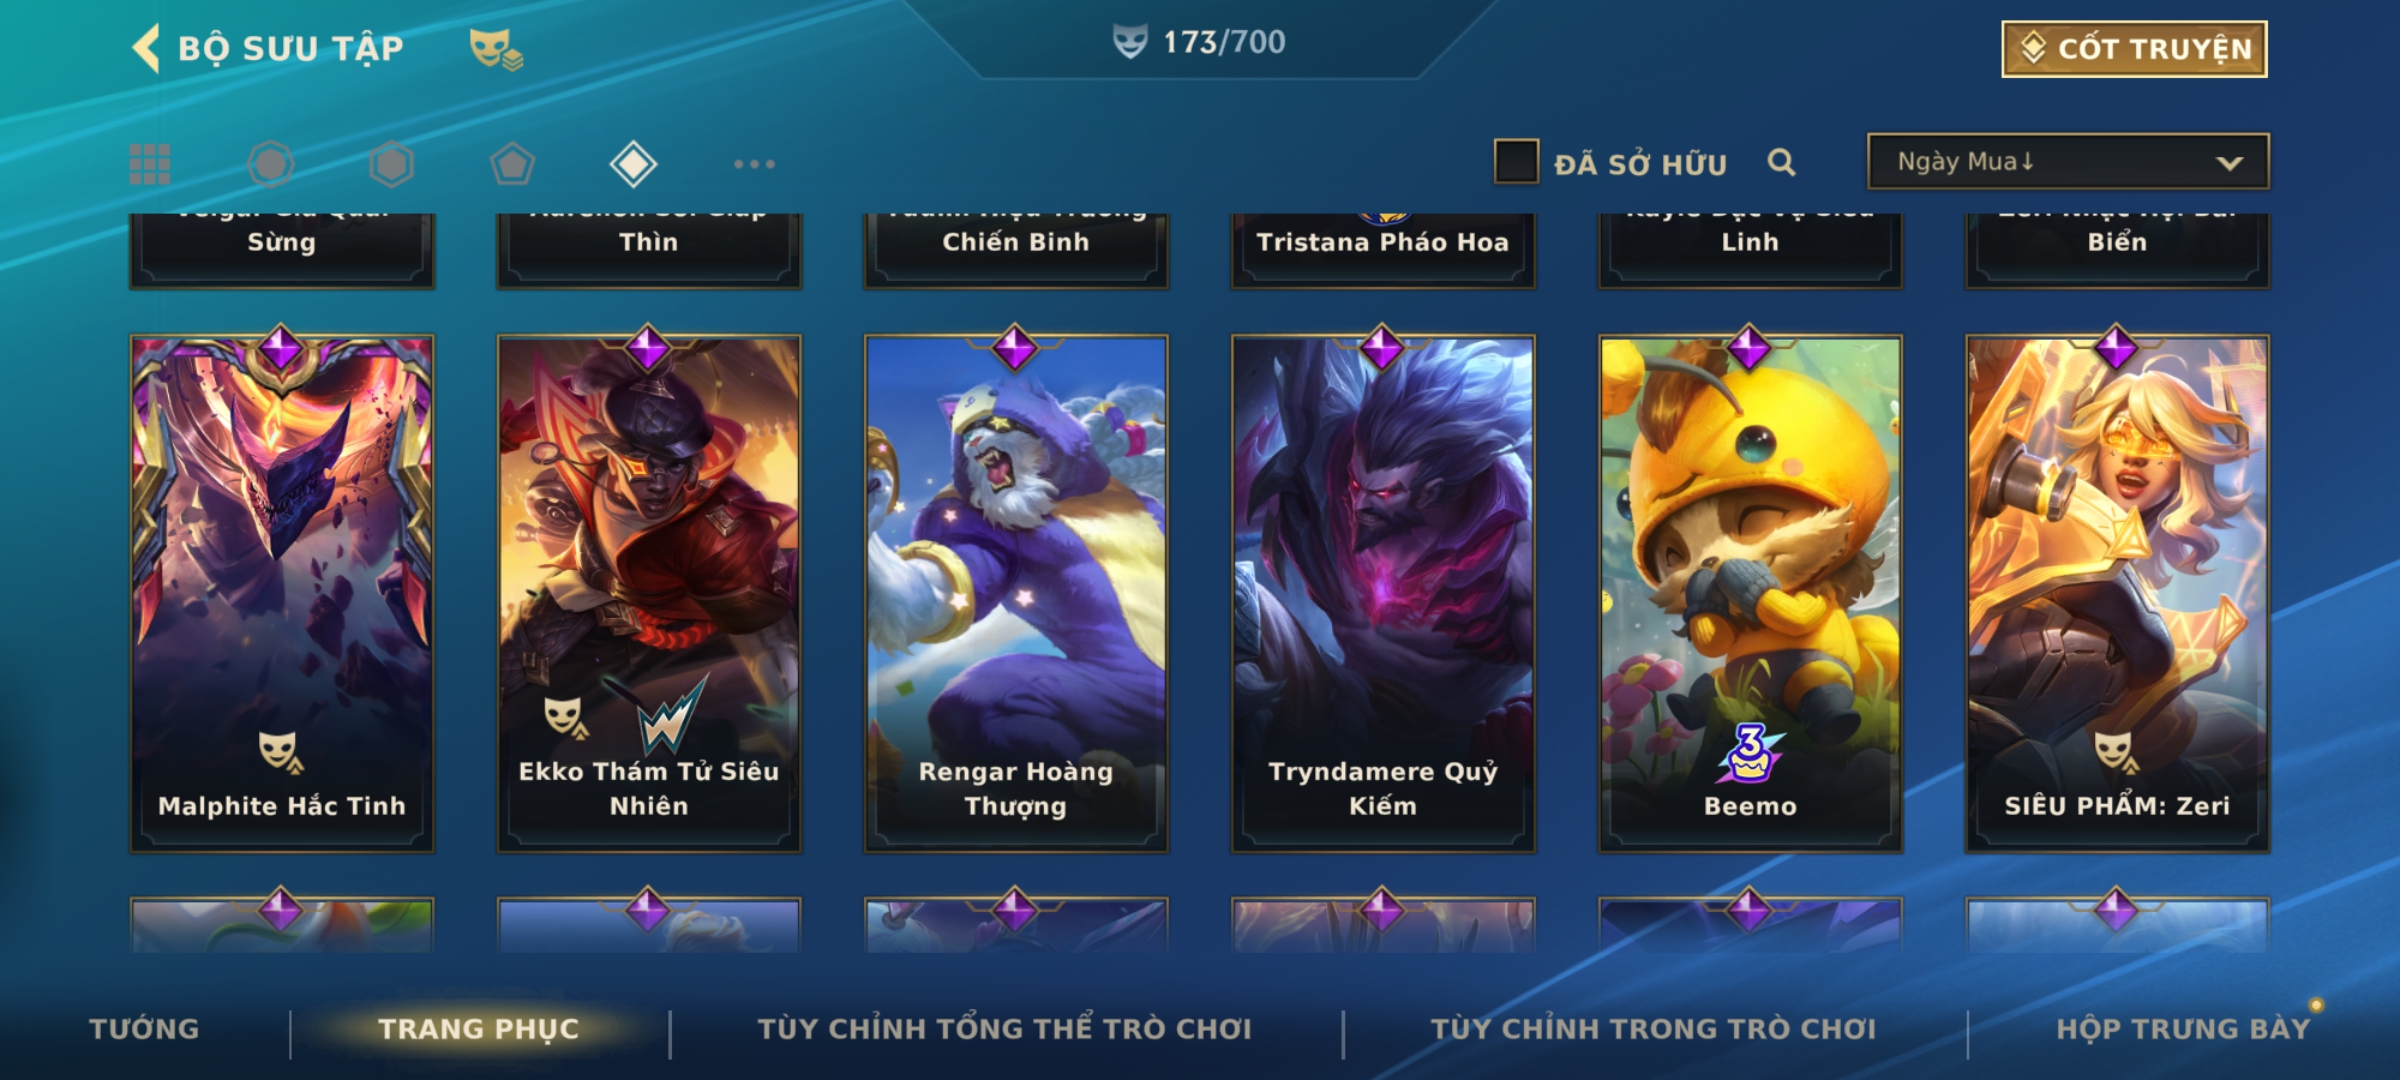The height and width of the screenshot is (1080, 2400).
Task: Open the Tùy Chỉnh Trong Trò Chơi tab
Action: click(1653, 1029)
